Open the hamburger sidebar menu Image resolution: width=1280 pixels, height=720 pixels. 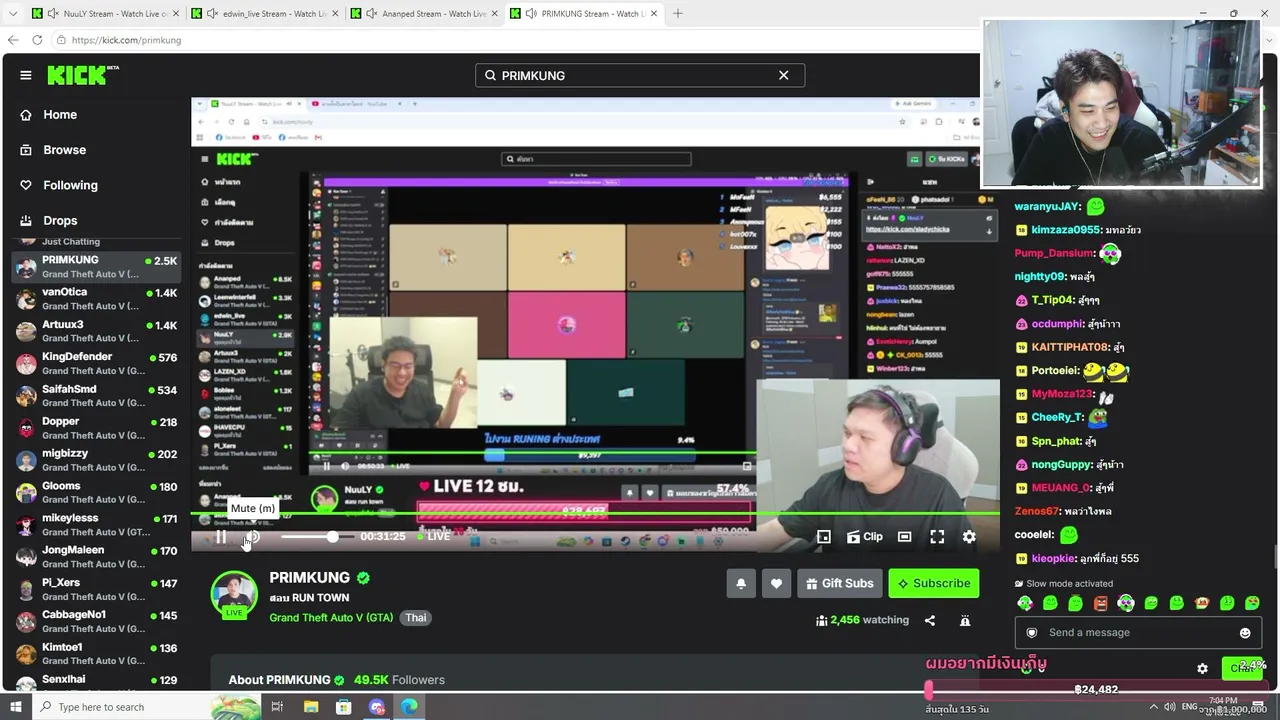pyautogui.click(x=26, y=75)
